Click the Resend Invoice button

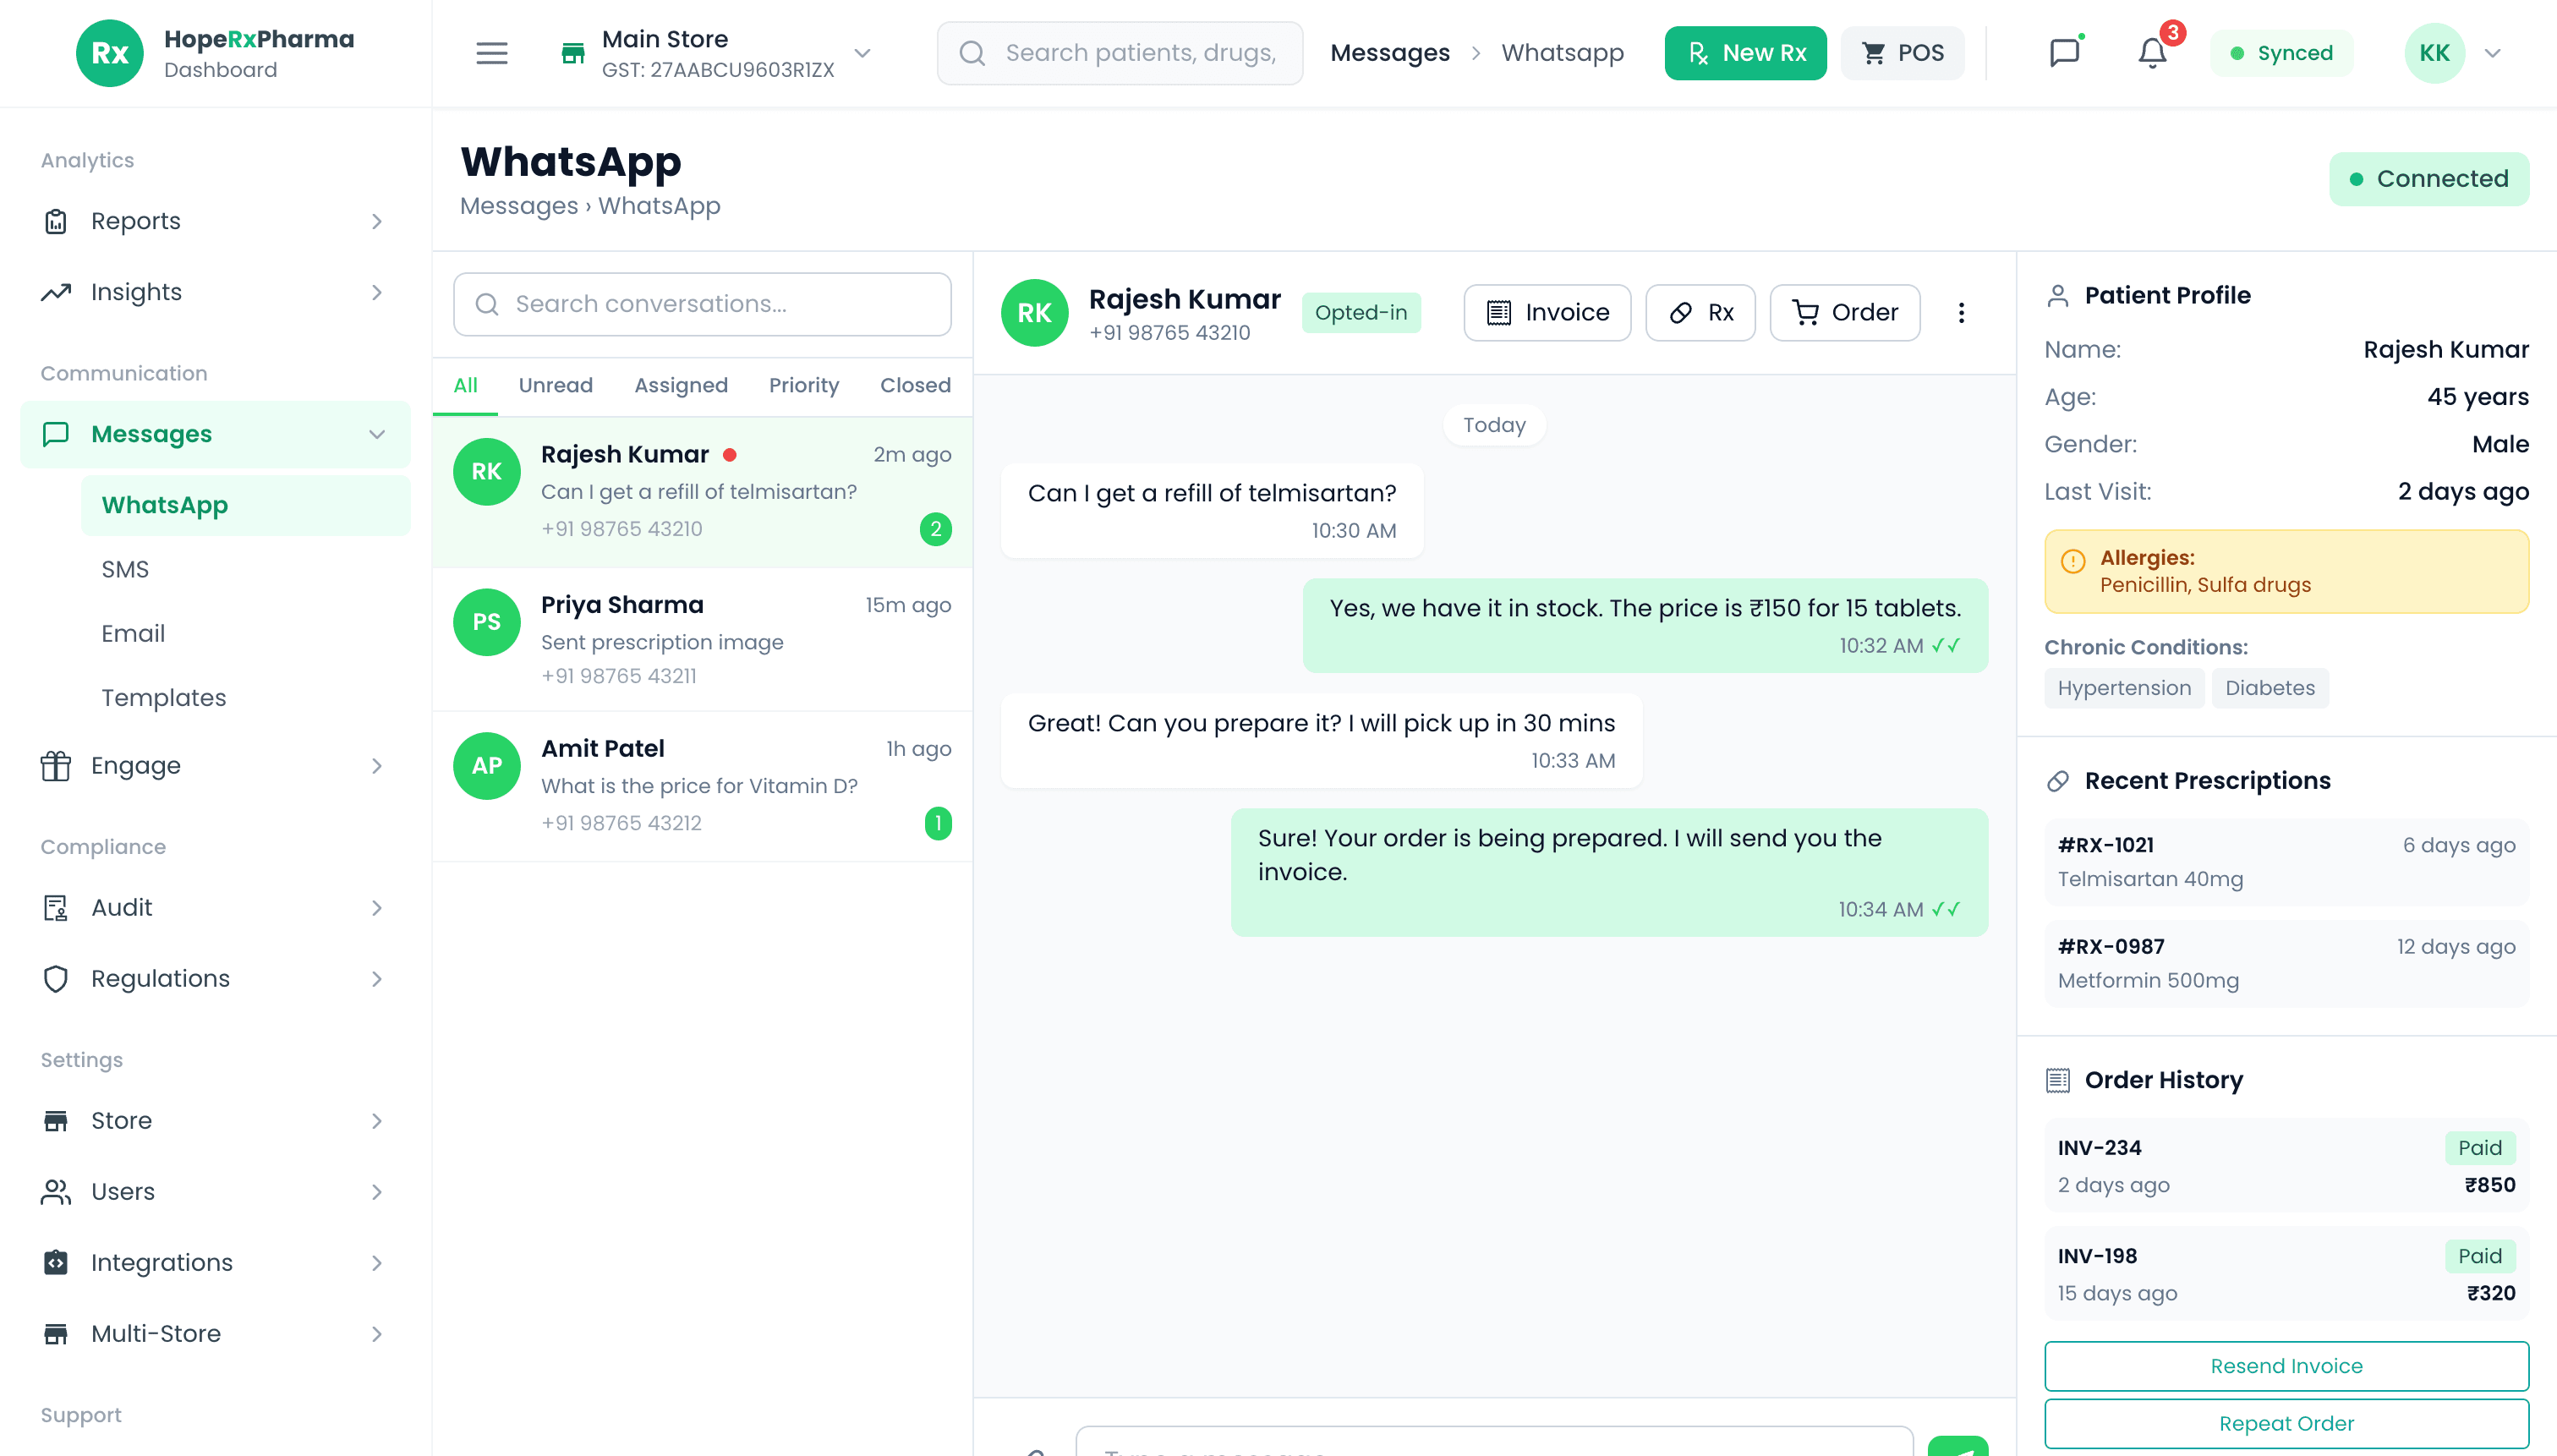[2285, 1366]
